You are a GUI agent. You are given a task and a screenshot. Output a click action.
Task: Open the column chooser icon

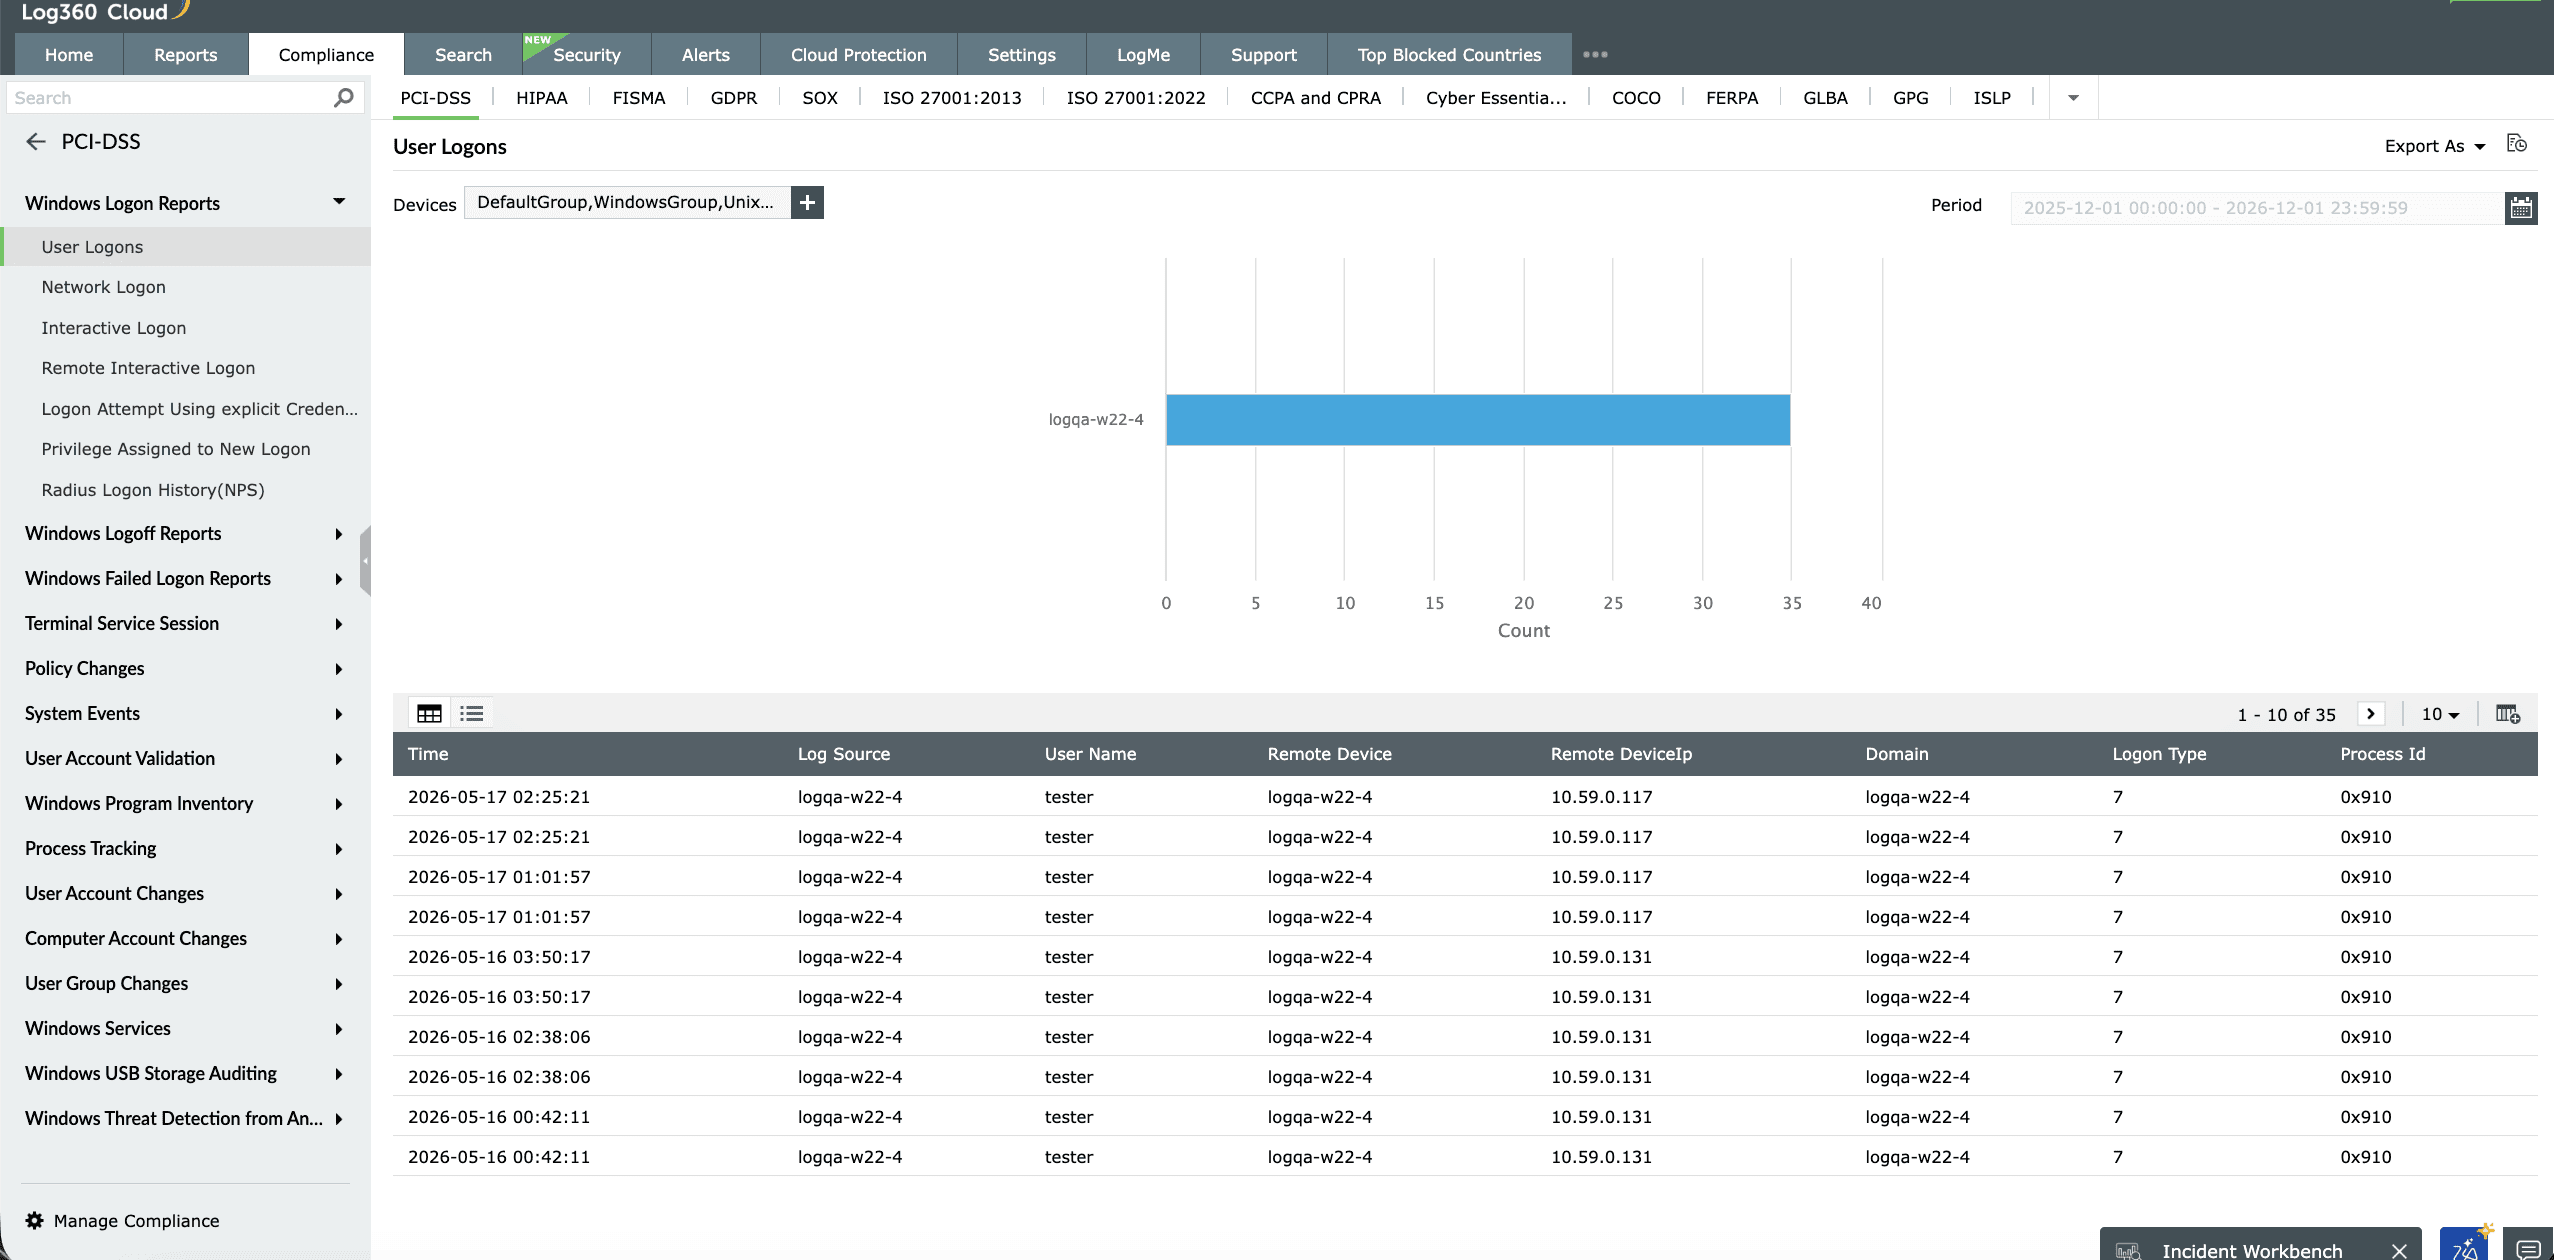coord(2508,714)
